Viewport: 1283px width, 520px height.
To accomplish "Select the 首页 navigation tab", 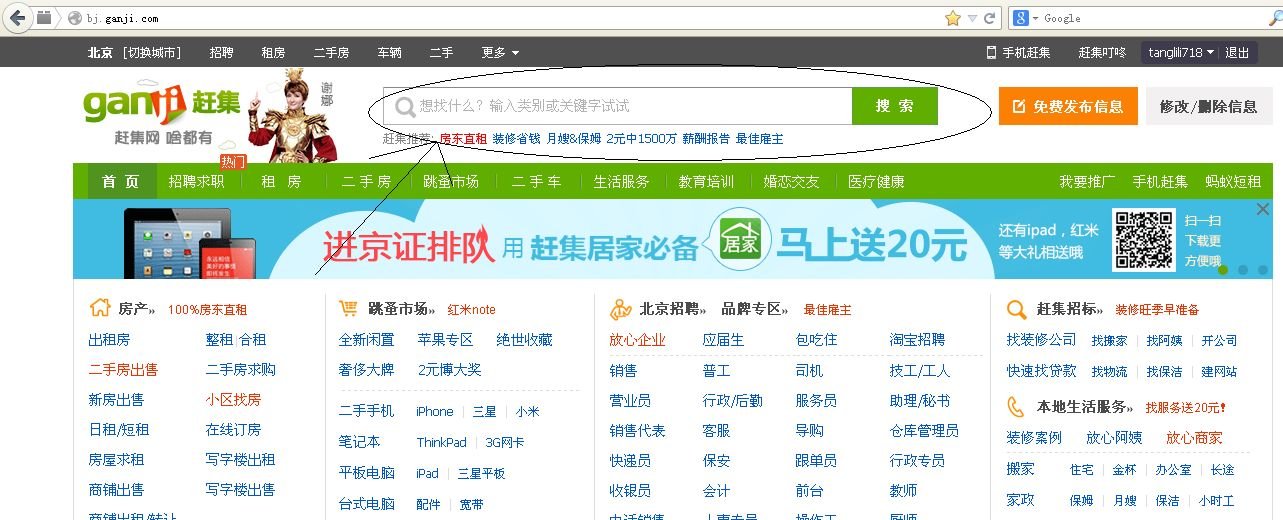I will (x=121, y=181).
